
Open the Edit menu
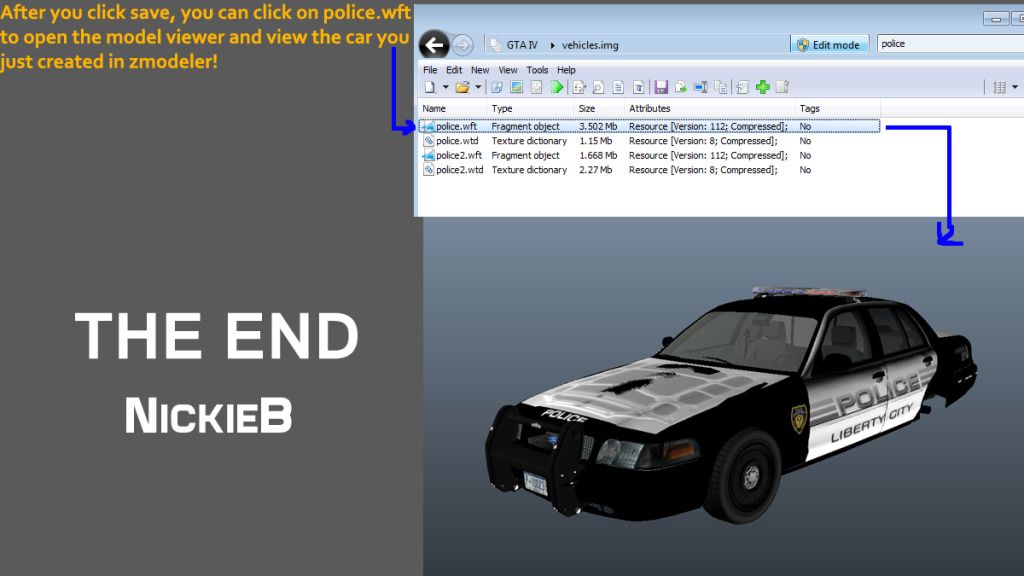point(454,70)
